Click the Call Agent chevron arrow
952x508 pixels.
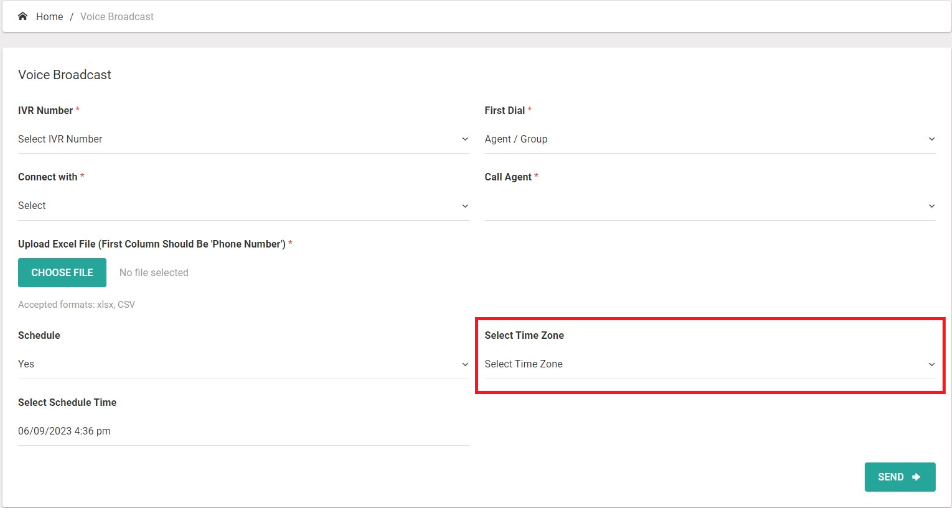tap(931, 206)
